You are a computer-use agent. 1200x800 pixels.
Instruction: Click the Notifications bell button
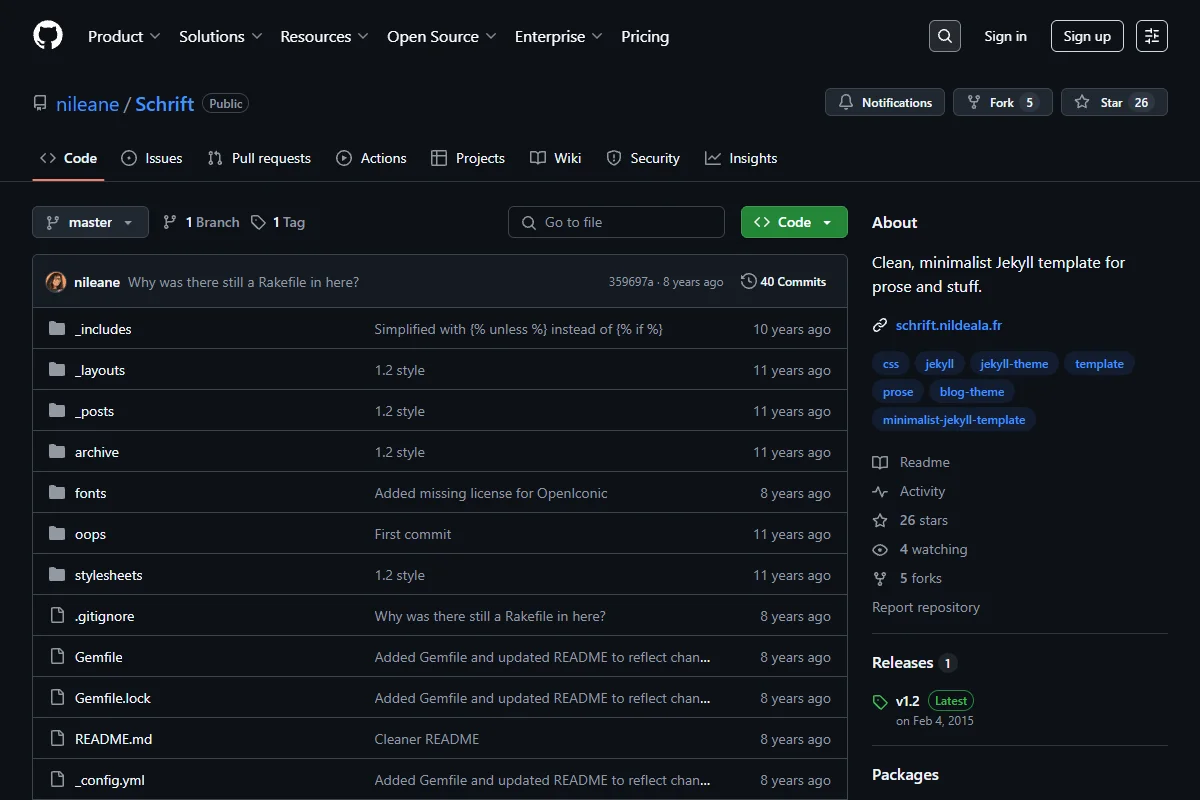point(885,102)
